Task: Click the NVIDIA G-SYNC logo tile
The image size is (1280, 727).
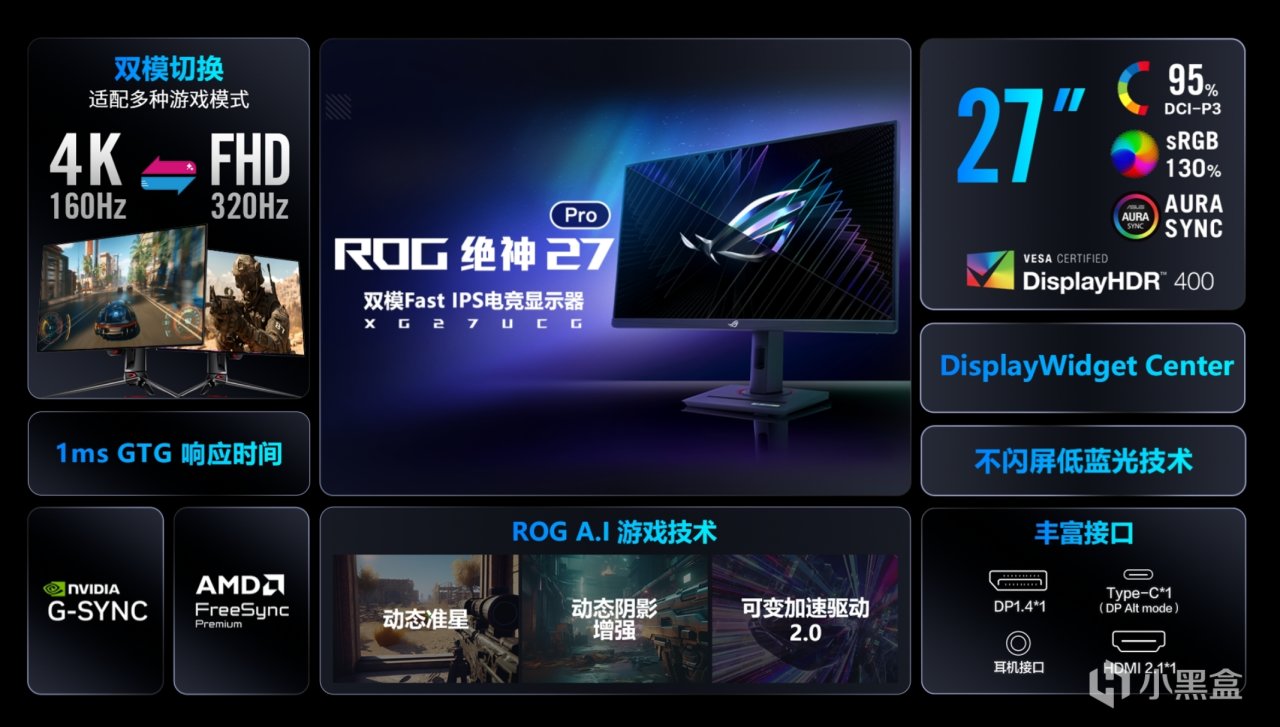Action: coord(96,601)
